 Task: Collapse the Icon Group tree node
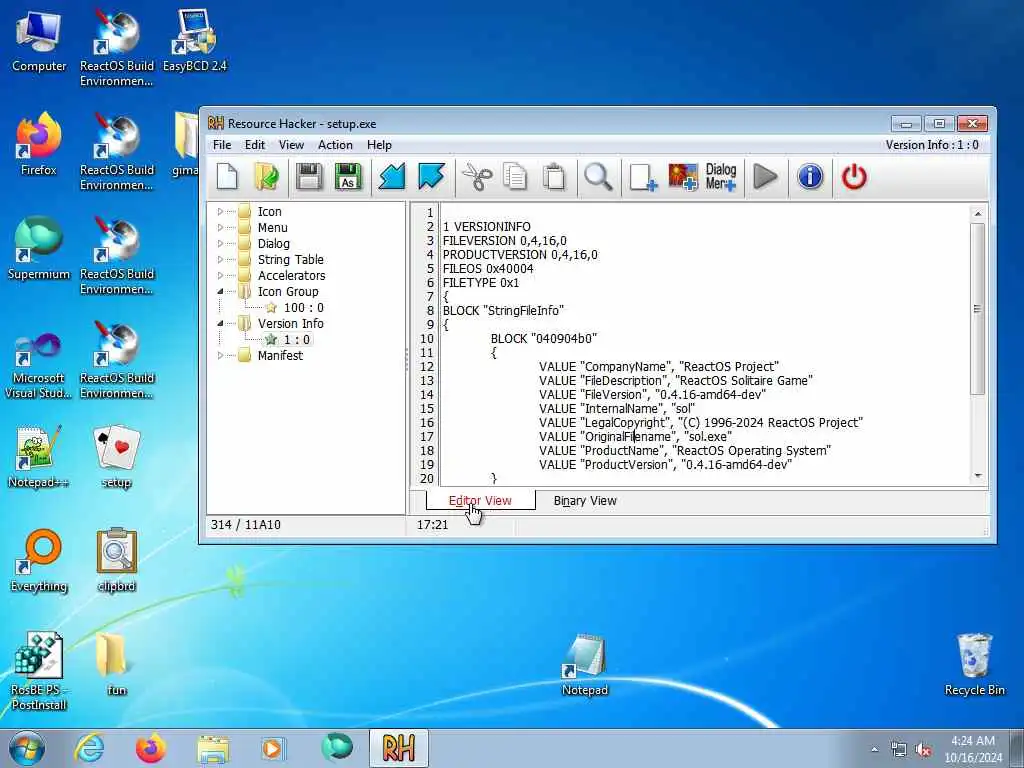[220, 291]
